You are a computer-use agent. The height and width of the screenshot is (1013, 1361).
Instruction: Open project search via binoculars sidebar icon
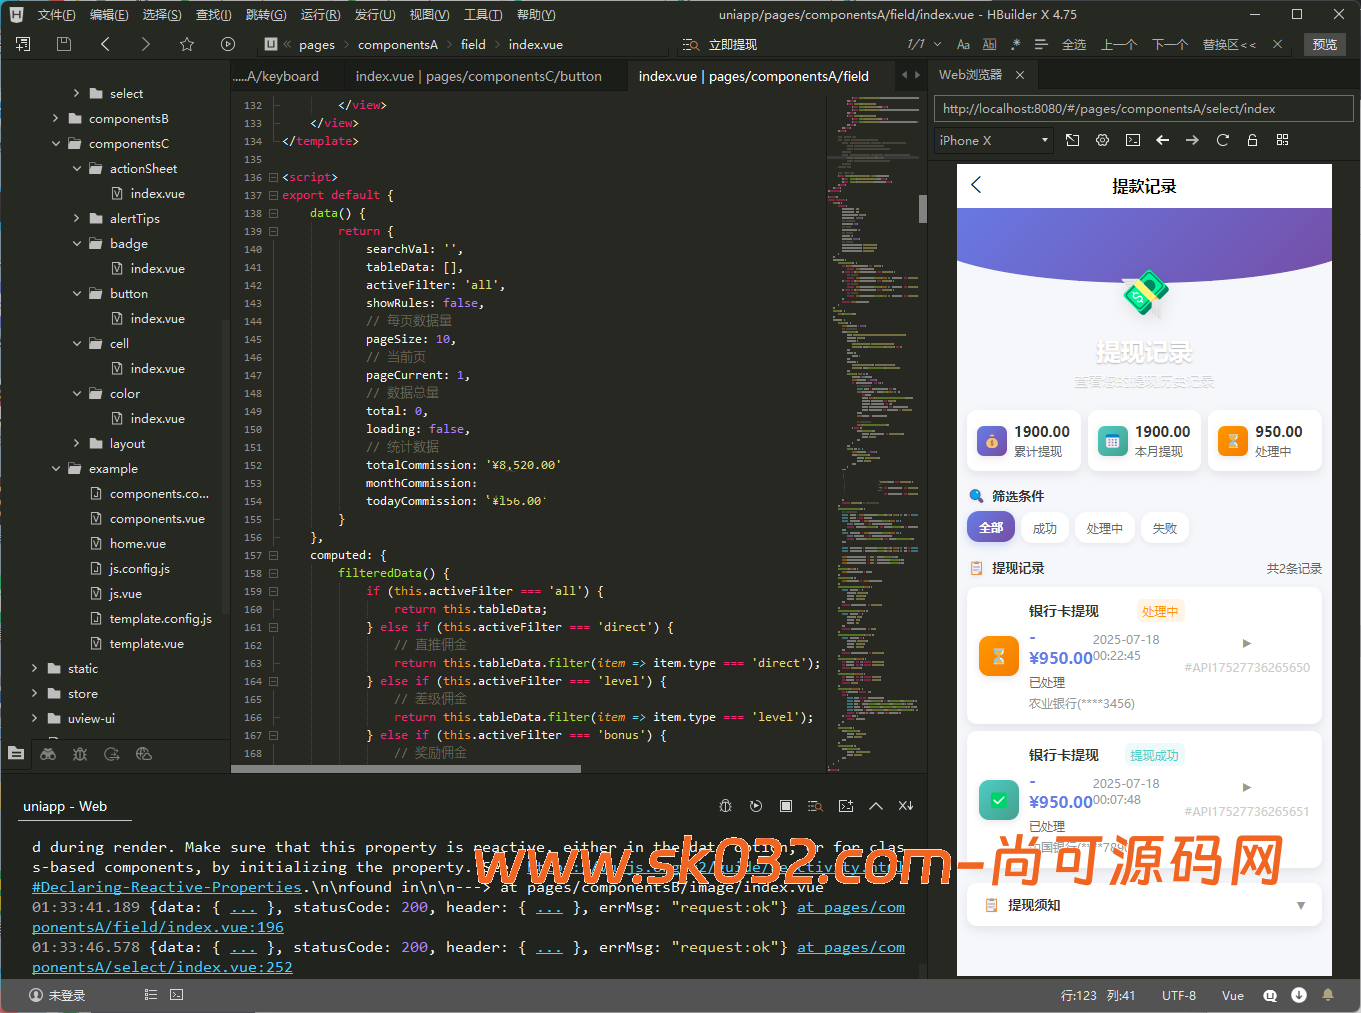click(48, 754)
